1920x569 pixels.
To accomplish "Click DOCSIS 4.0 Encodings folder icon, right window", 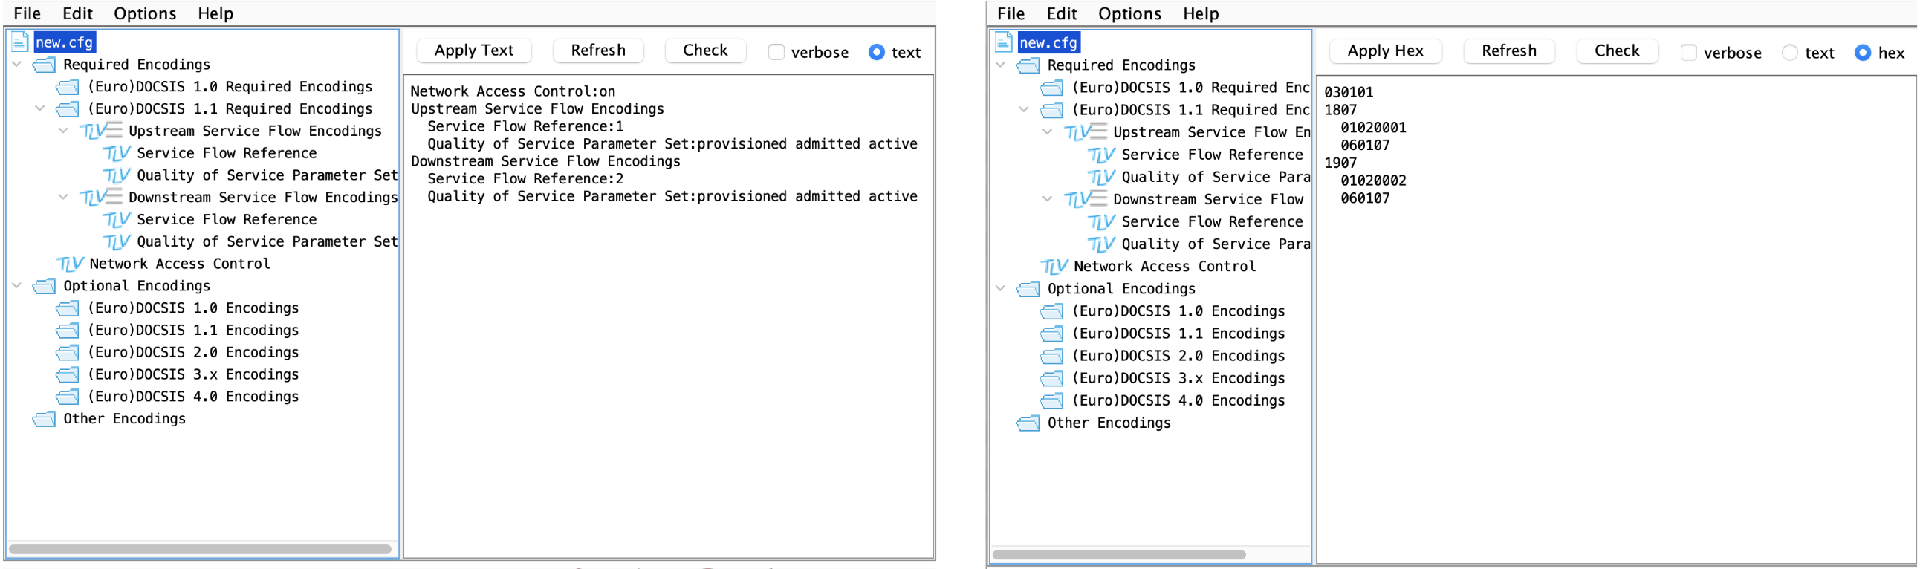I will point(1052,401).
